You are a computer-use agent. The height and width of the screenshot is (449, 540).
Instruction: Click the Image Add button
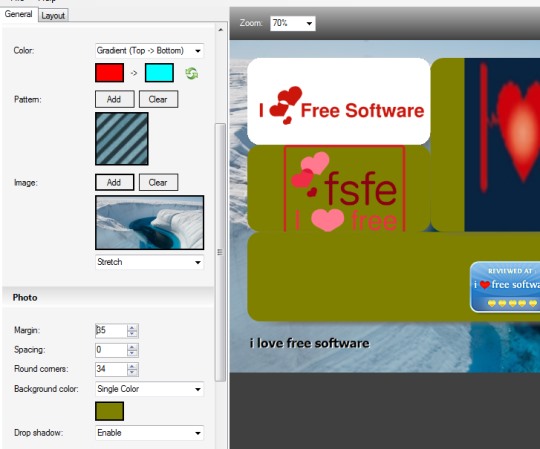click(x=114, y=182)
